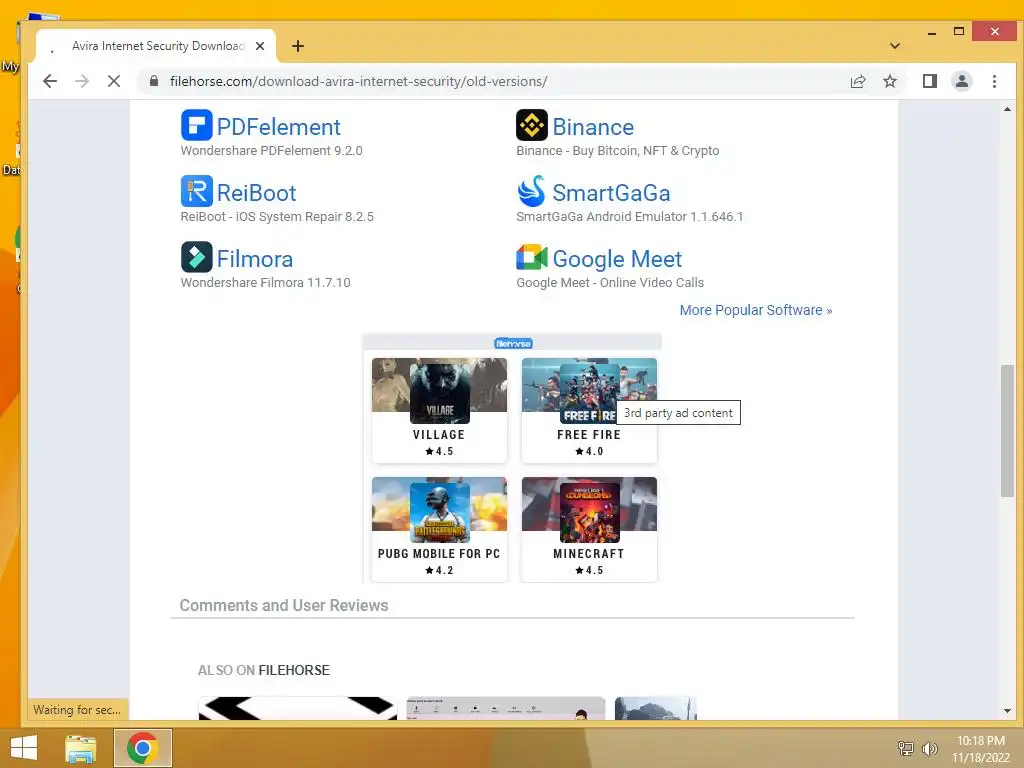Click 'Wondershare Filmora 11.7.10' text
The width and height of the screenshot is (1024, 768).
[265, 282]
